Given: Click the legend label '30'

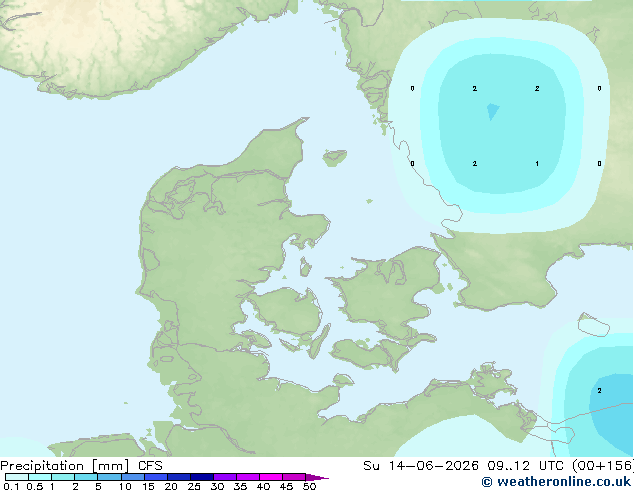Looking at the screenshot, I should point(217,486).
